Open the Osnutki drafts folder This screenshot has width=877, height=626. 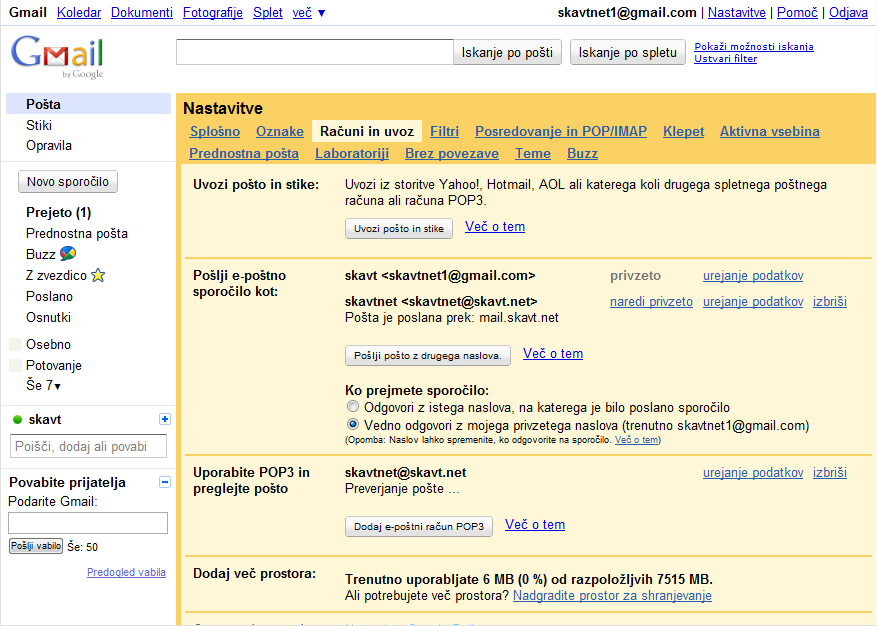[48, 317]
